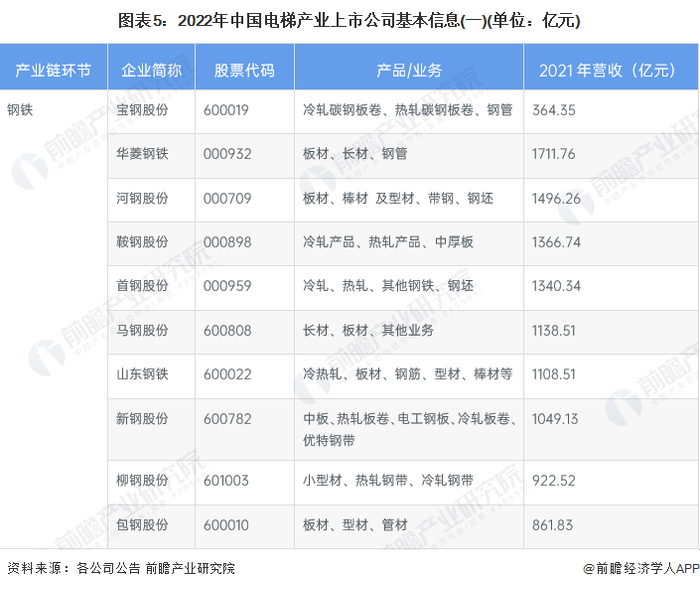Select revenue value 1108.51
This screenshot has height=589, width=700.
pos(554,374)
